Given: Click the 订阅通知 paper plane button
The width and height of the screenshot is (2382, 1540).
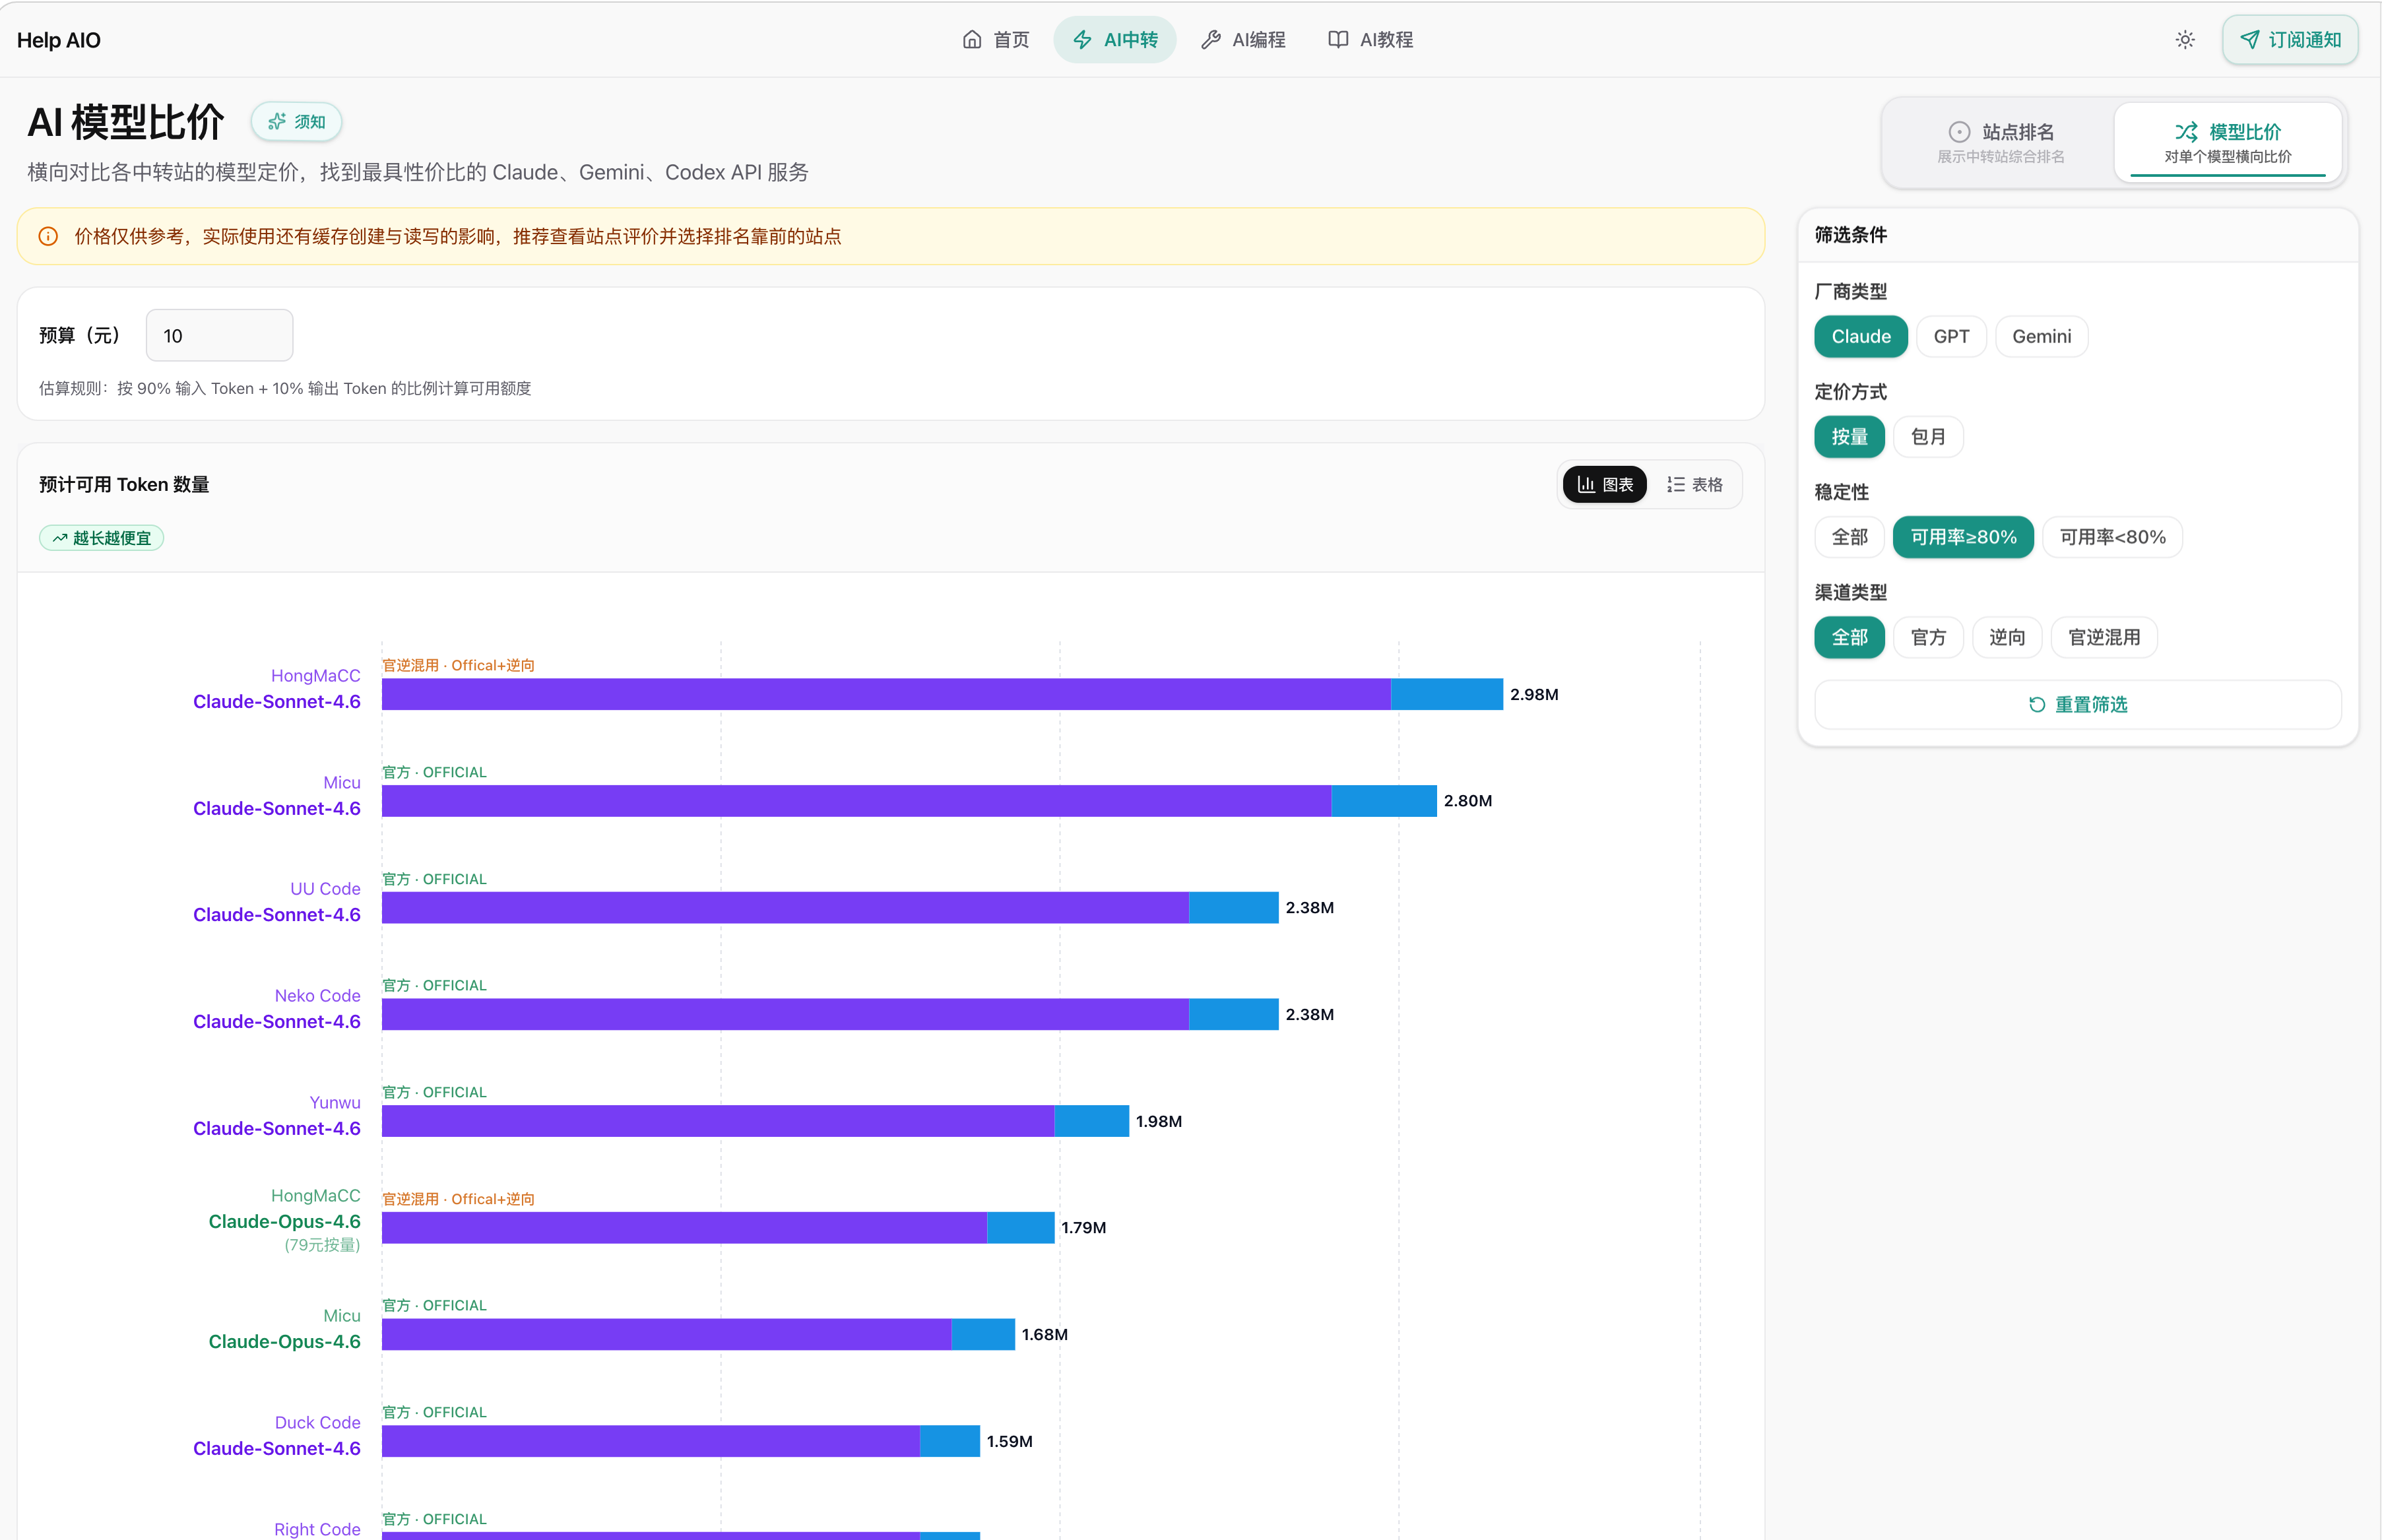Looking at the screenshot, I should tap(2289, 40).
